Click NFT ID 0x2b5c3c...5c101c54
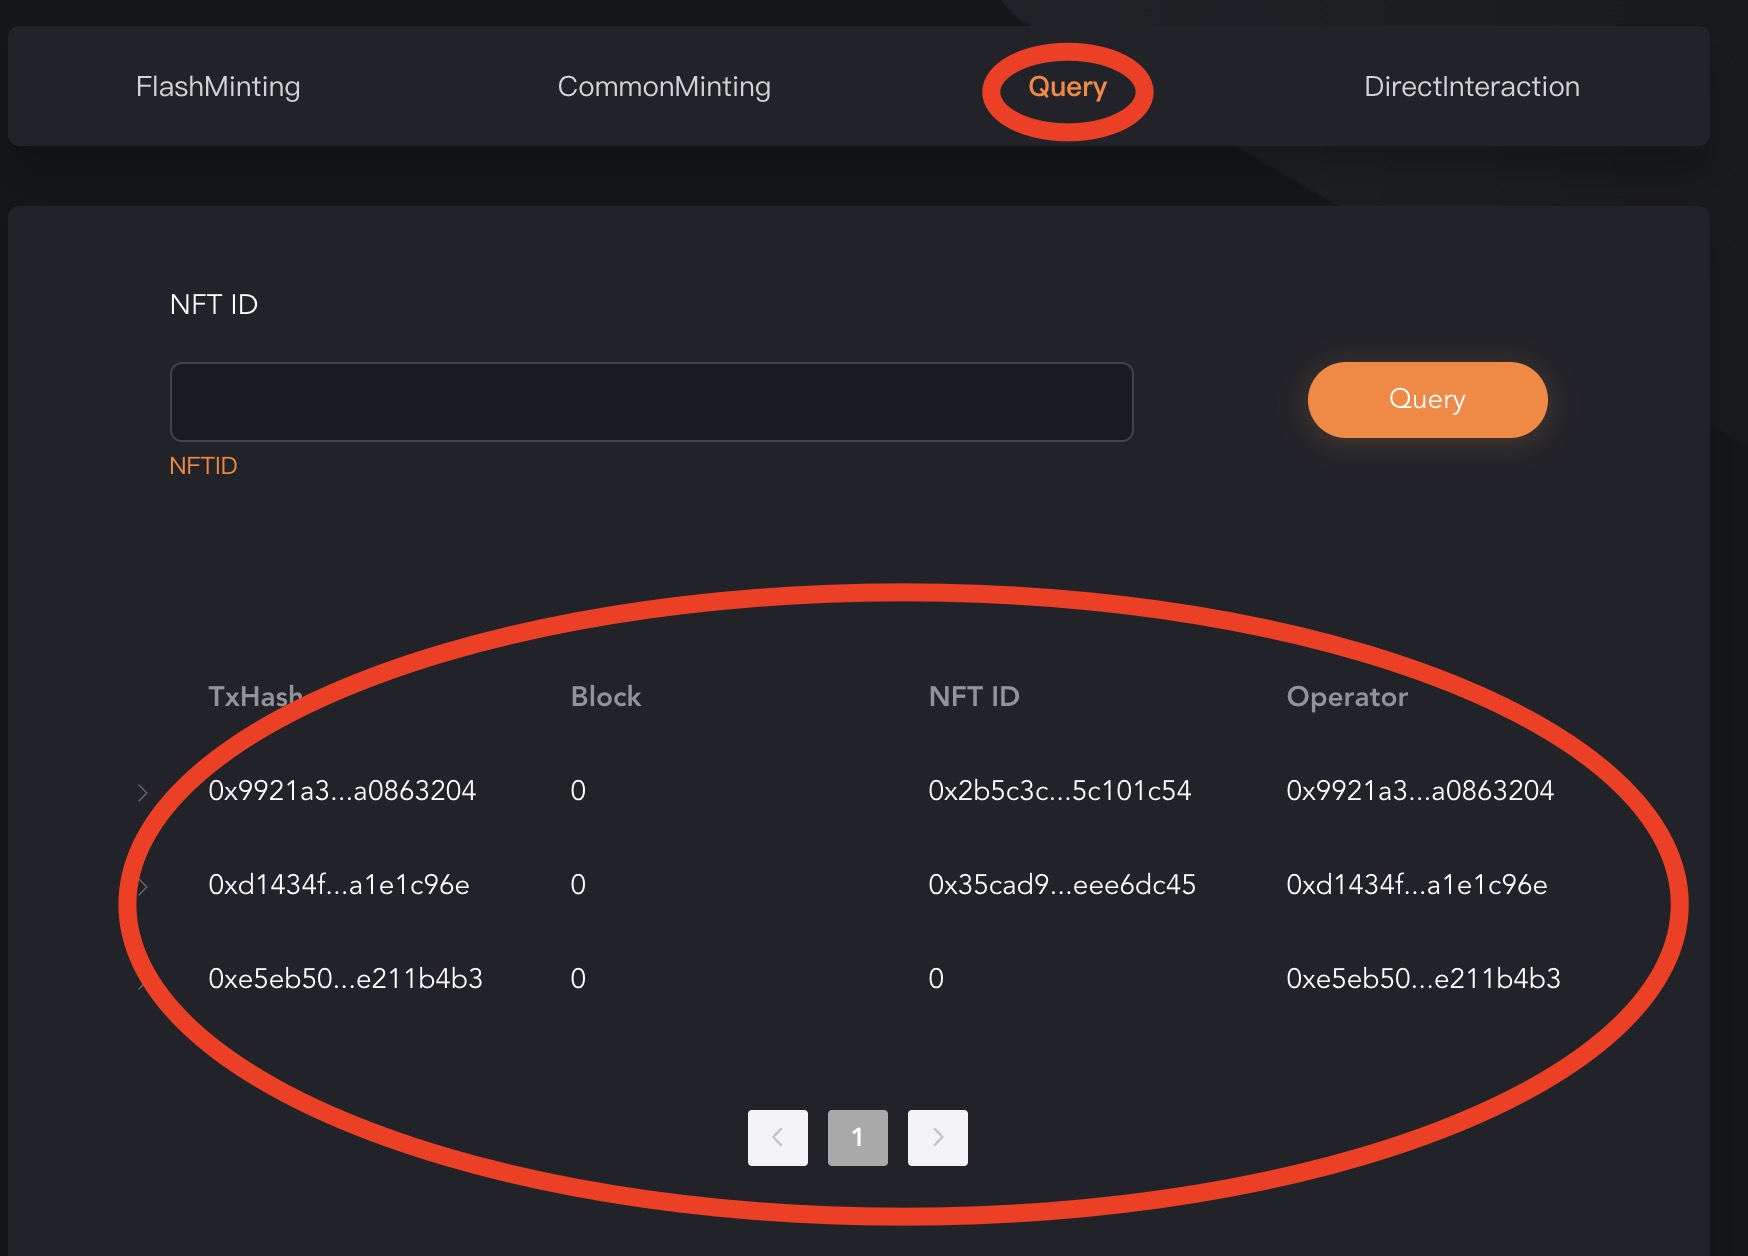Screen dimensions: 1748x1256 1059,791
